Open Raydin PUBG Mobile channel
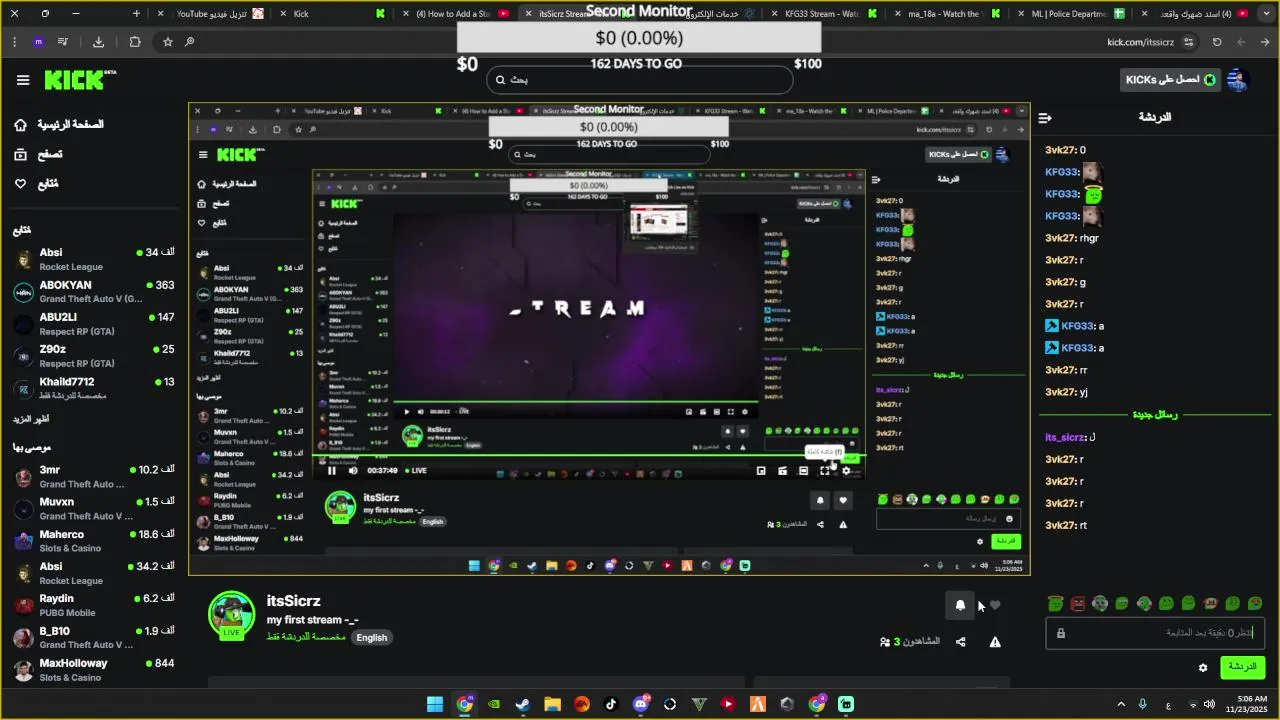1280x720 pixels. [x=93, y=605]
